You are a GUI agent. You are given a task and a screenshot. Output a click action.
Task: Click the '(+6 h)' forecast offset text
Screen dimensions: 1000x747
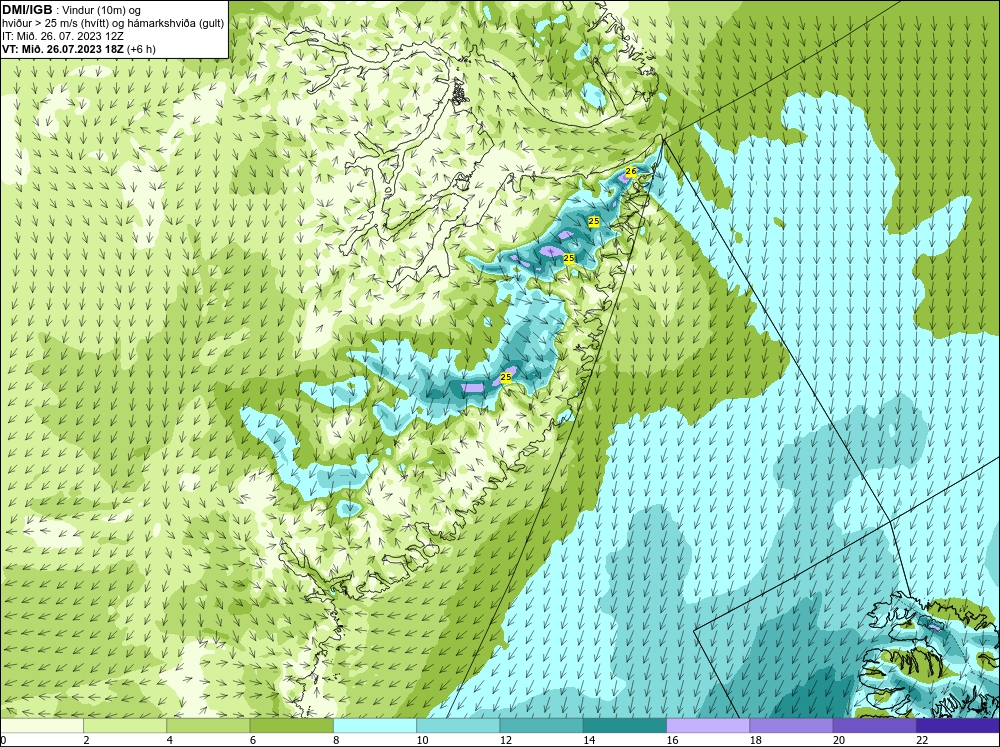pos(141,49)
